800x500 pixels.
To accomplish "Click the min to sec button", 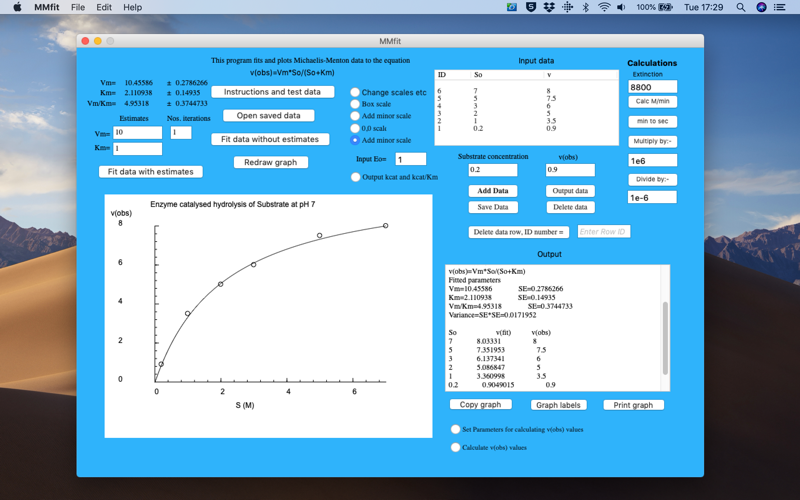I will (x=653, y=121).
